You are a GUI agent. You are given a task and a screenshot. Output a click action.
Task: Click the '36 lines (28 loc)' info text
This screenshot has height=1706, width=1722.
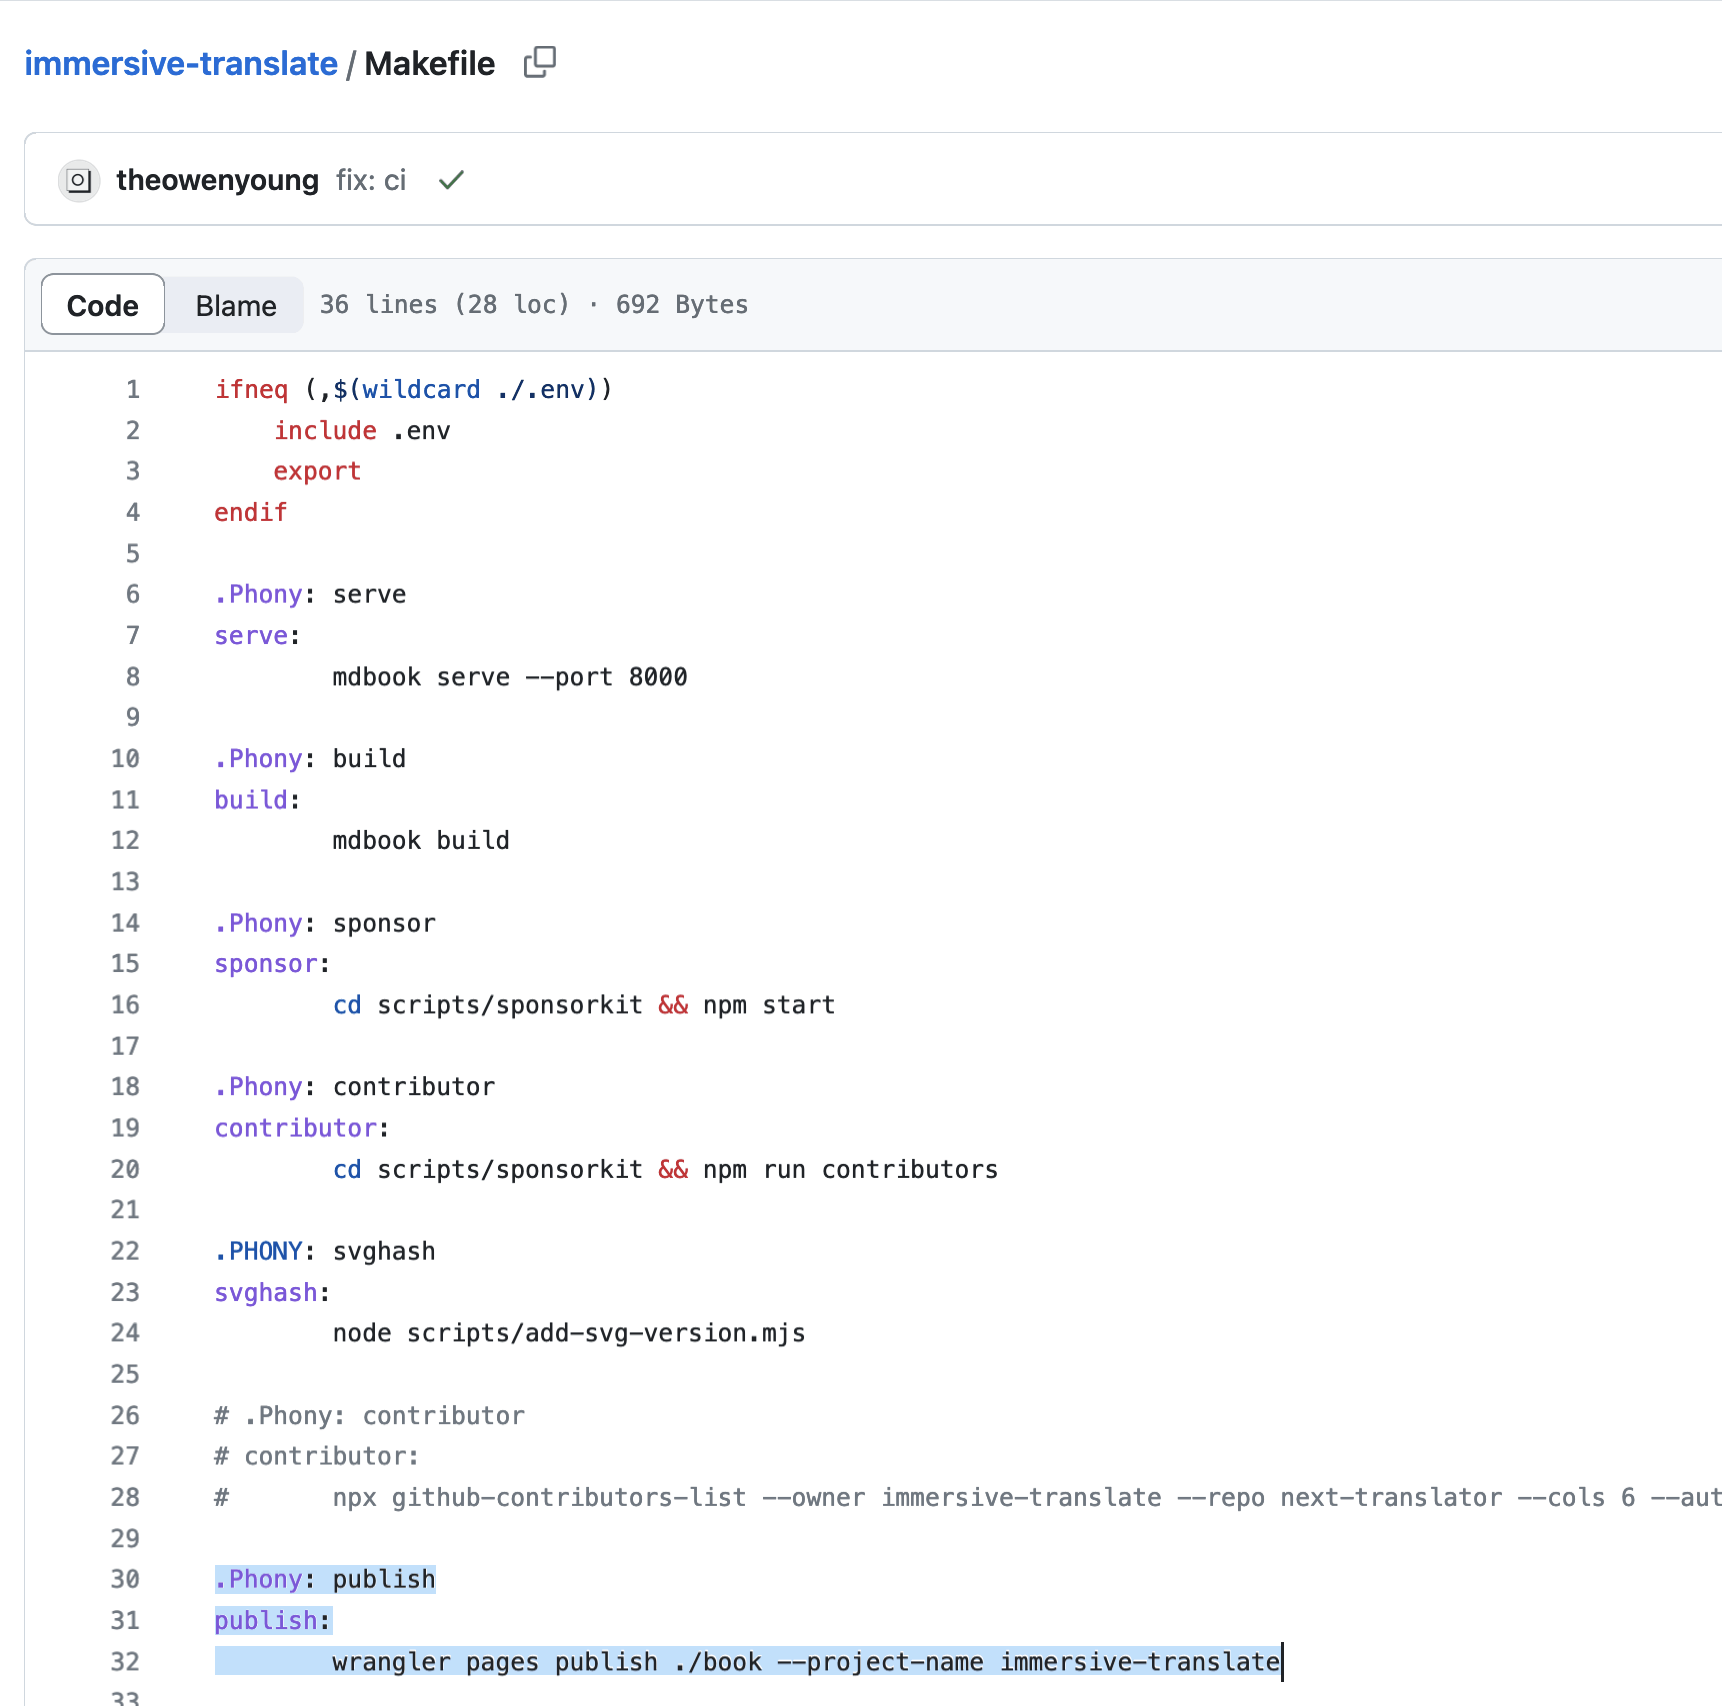click(444, 304)
